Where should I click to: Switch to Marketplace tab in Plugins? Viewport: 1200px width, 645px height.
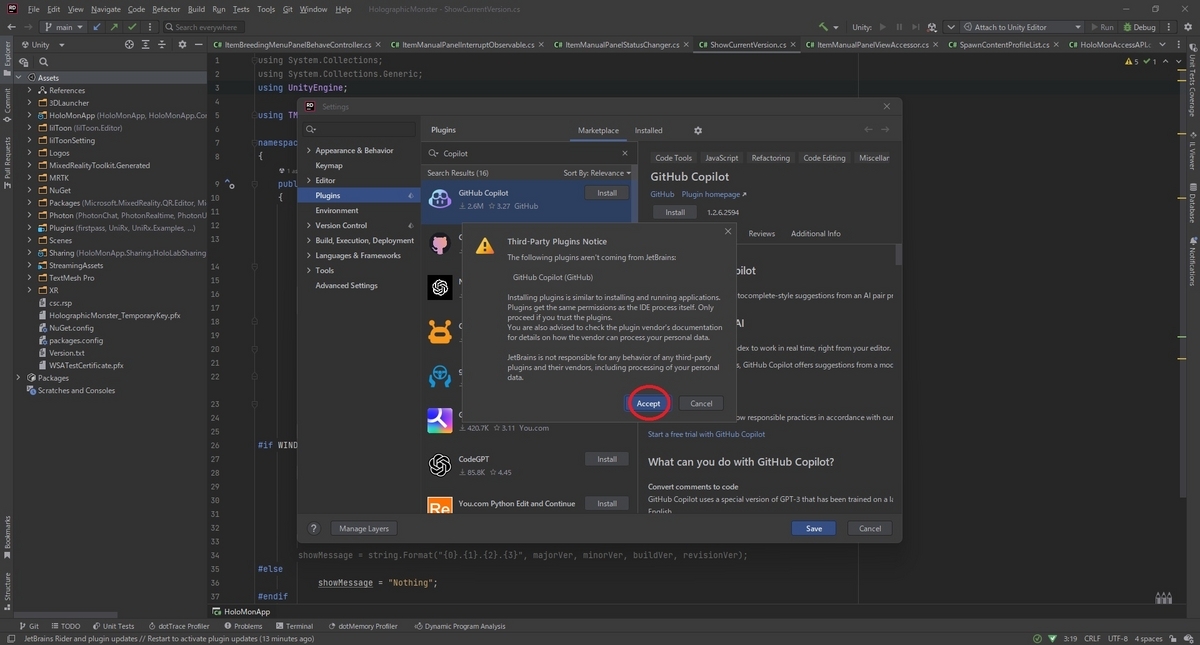point(598,130)
